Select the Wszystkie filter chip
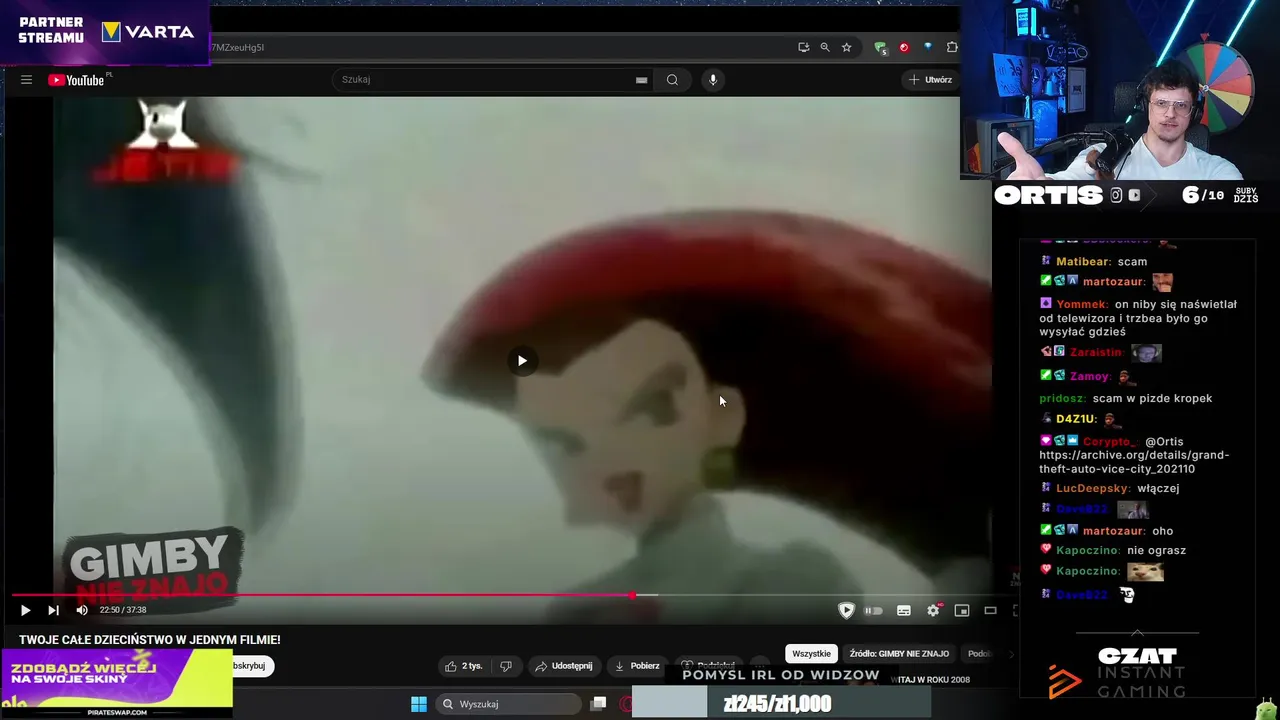This screenshot has width=1280, height=720. (811, 654)
